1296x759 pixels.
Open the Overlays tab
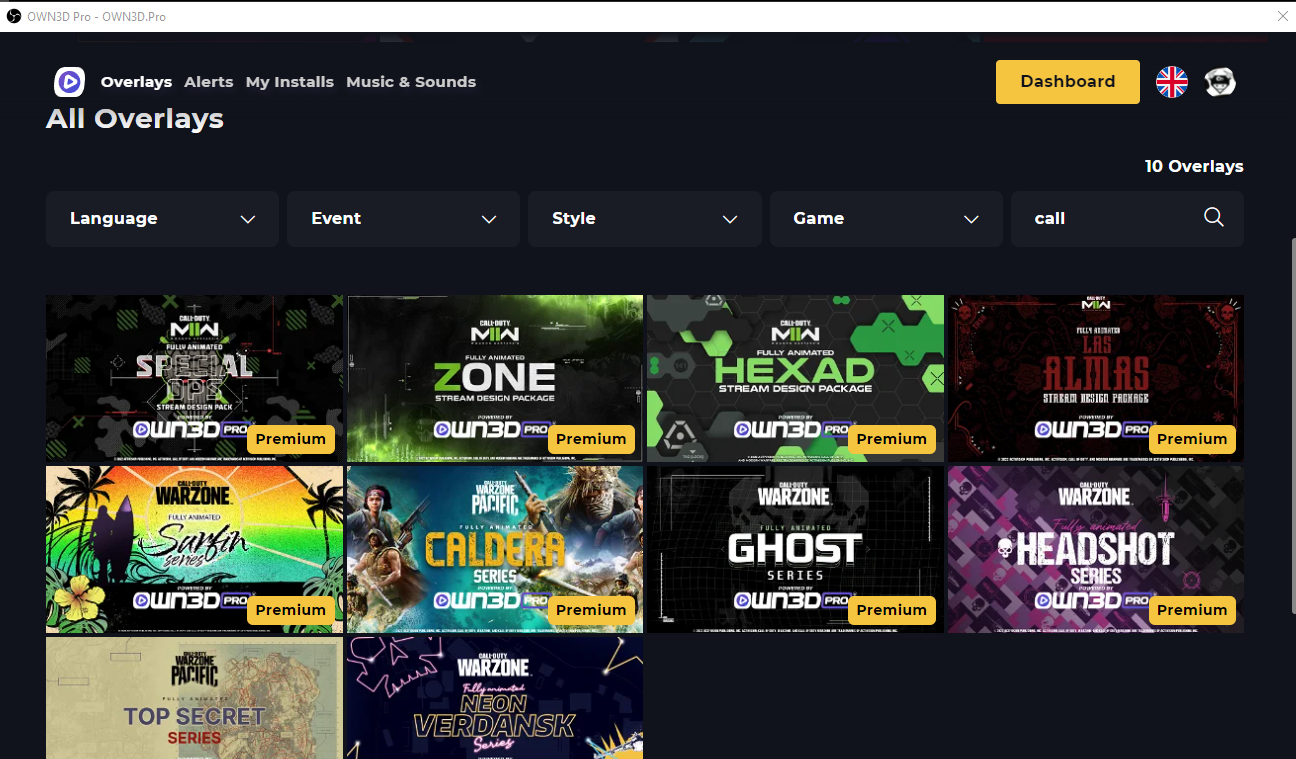coord(136,82)
